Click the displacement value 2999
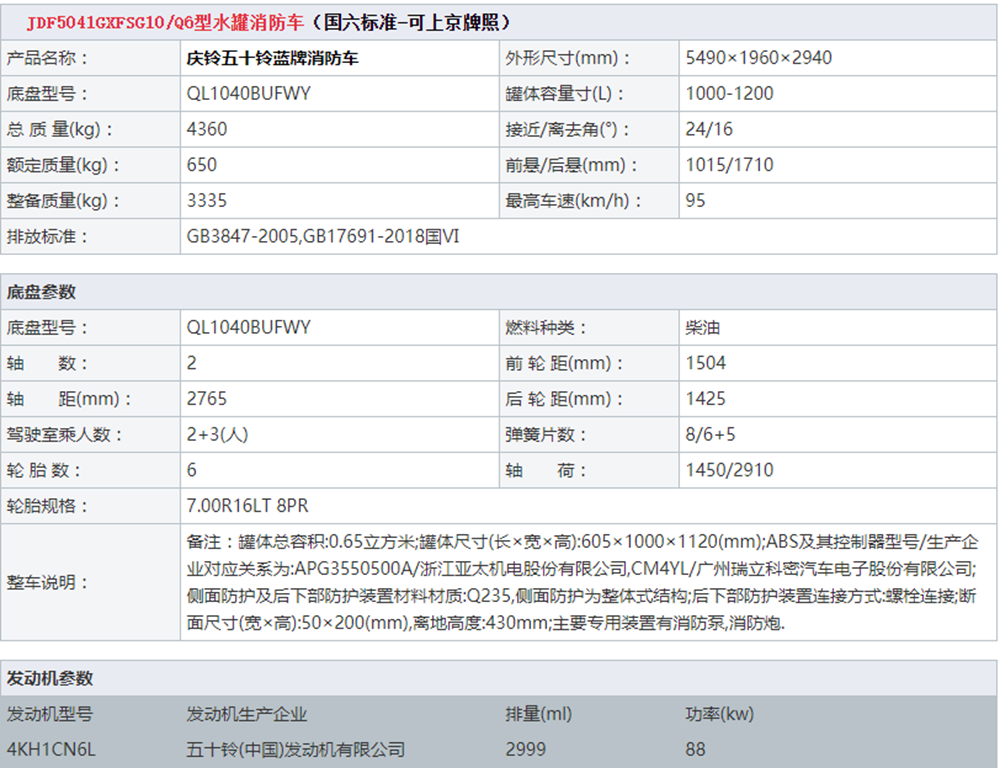1000x768 pixels. [x=526, y=750]
